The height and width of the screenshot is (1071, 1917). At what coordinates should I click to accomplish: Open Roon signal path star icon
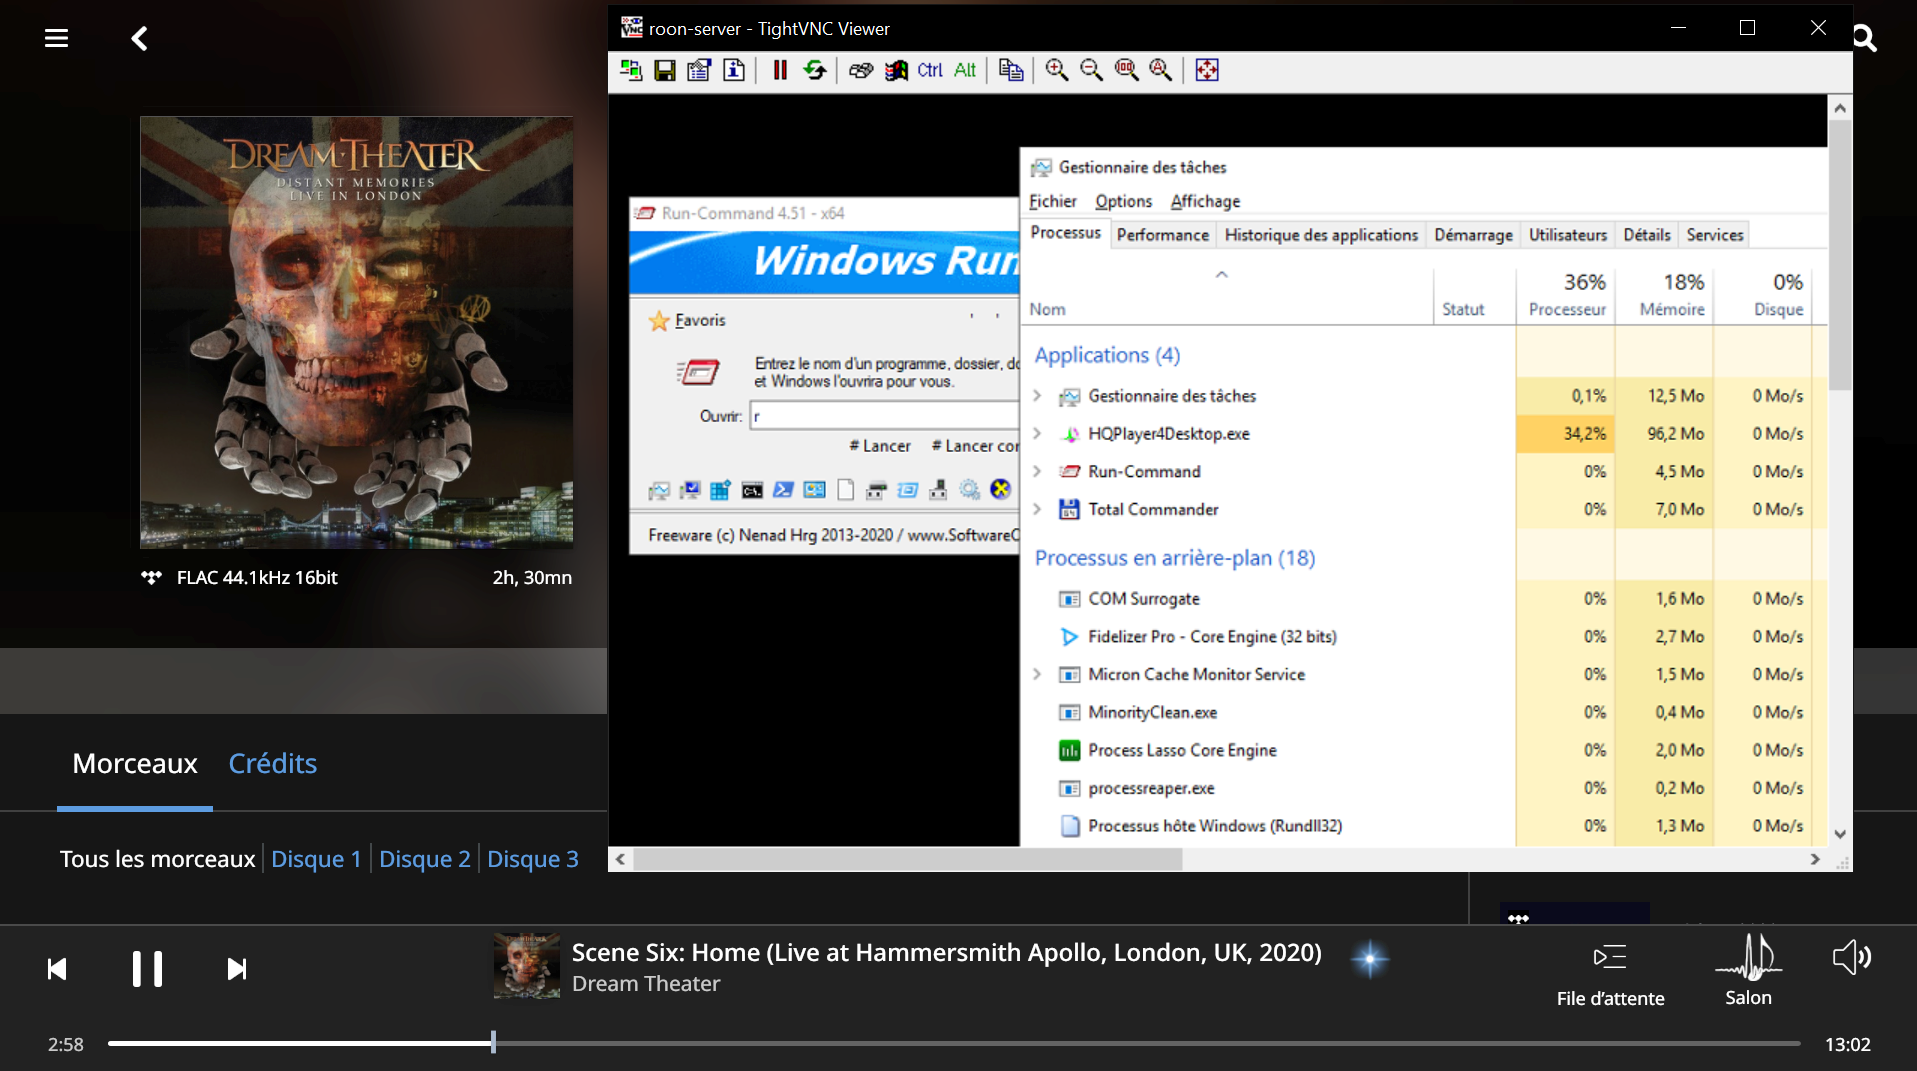(x=1369, y=959)
